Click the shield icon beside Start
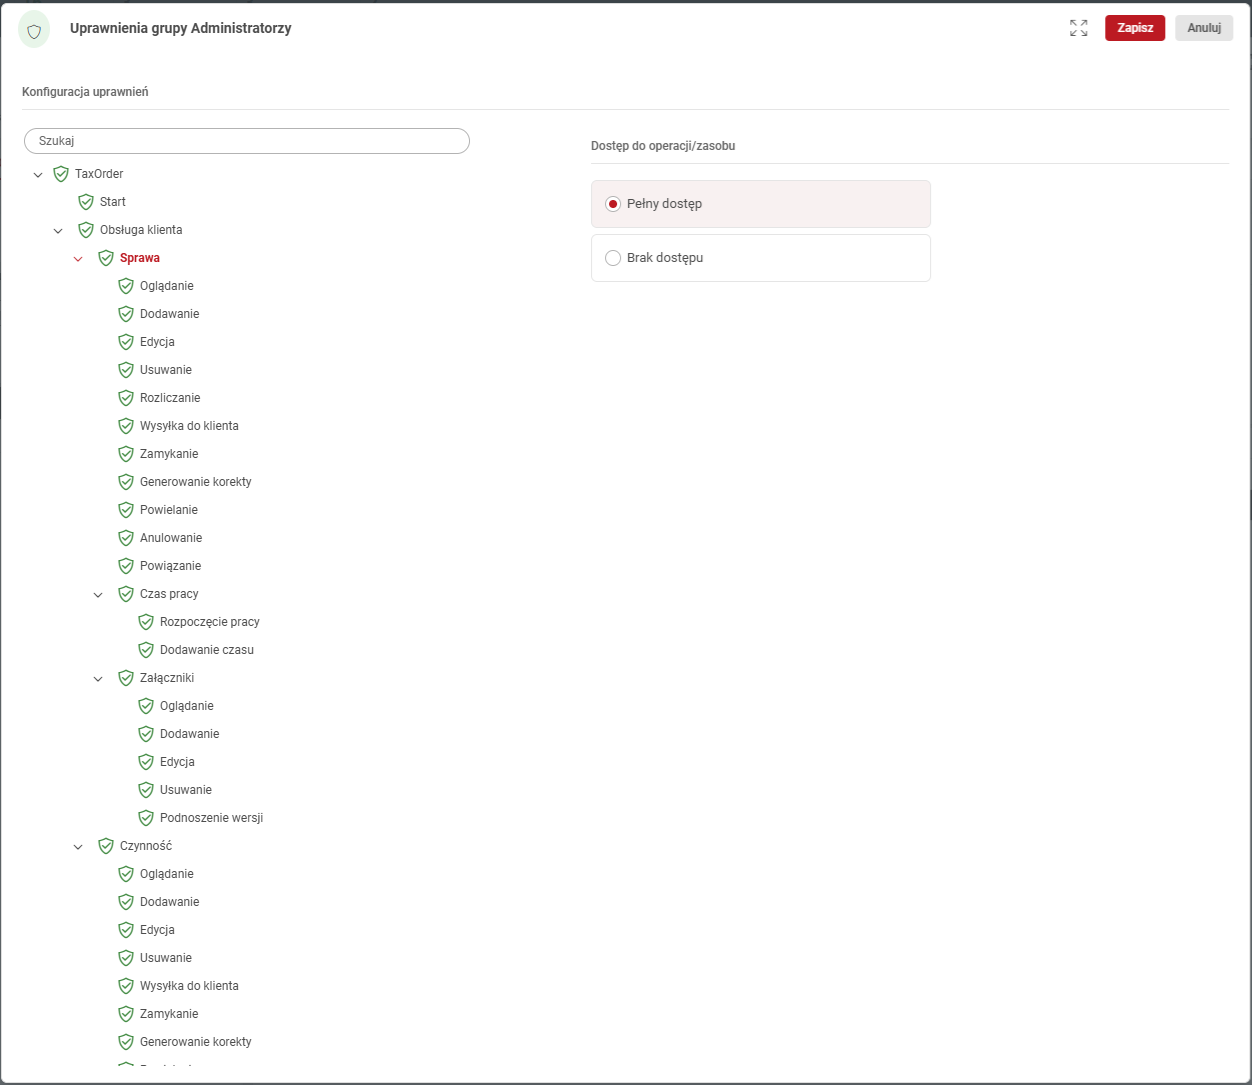The image size is (1252, 1085). (86, 202)
